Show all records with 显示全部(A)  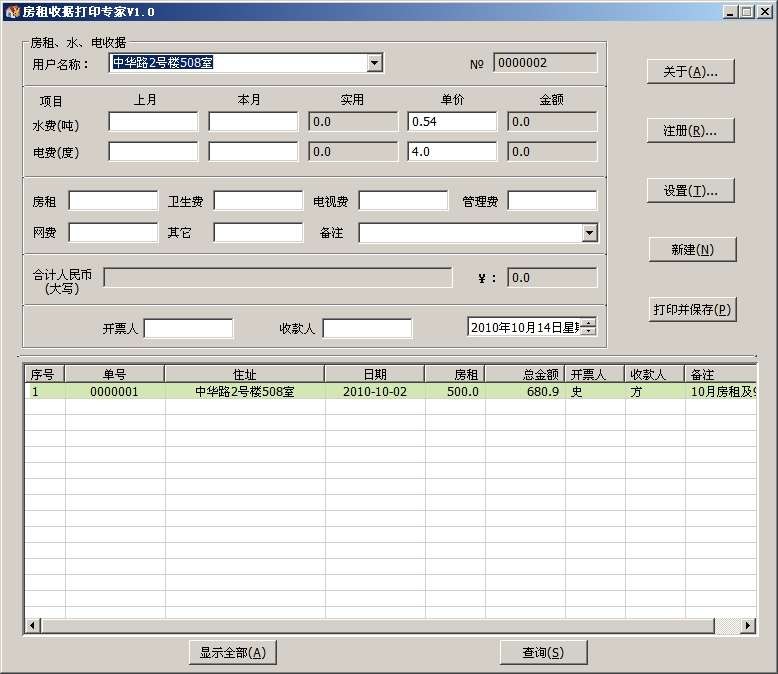233,653
